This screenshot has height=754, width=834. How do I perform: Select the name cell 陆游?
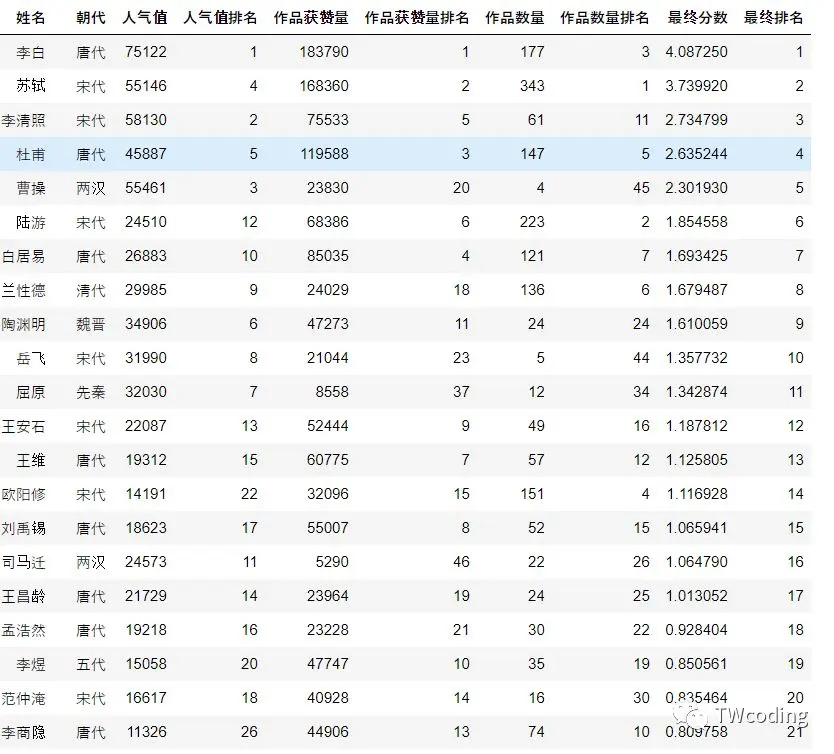coord(30,222)
